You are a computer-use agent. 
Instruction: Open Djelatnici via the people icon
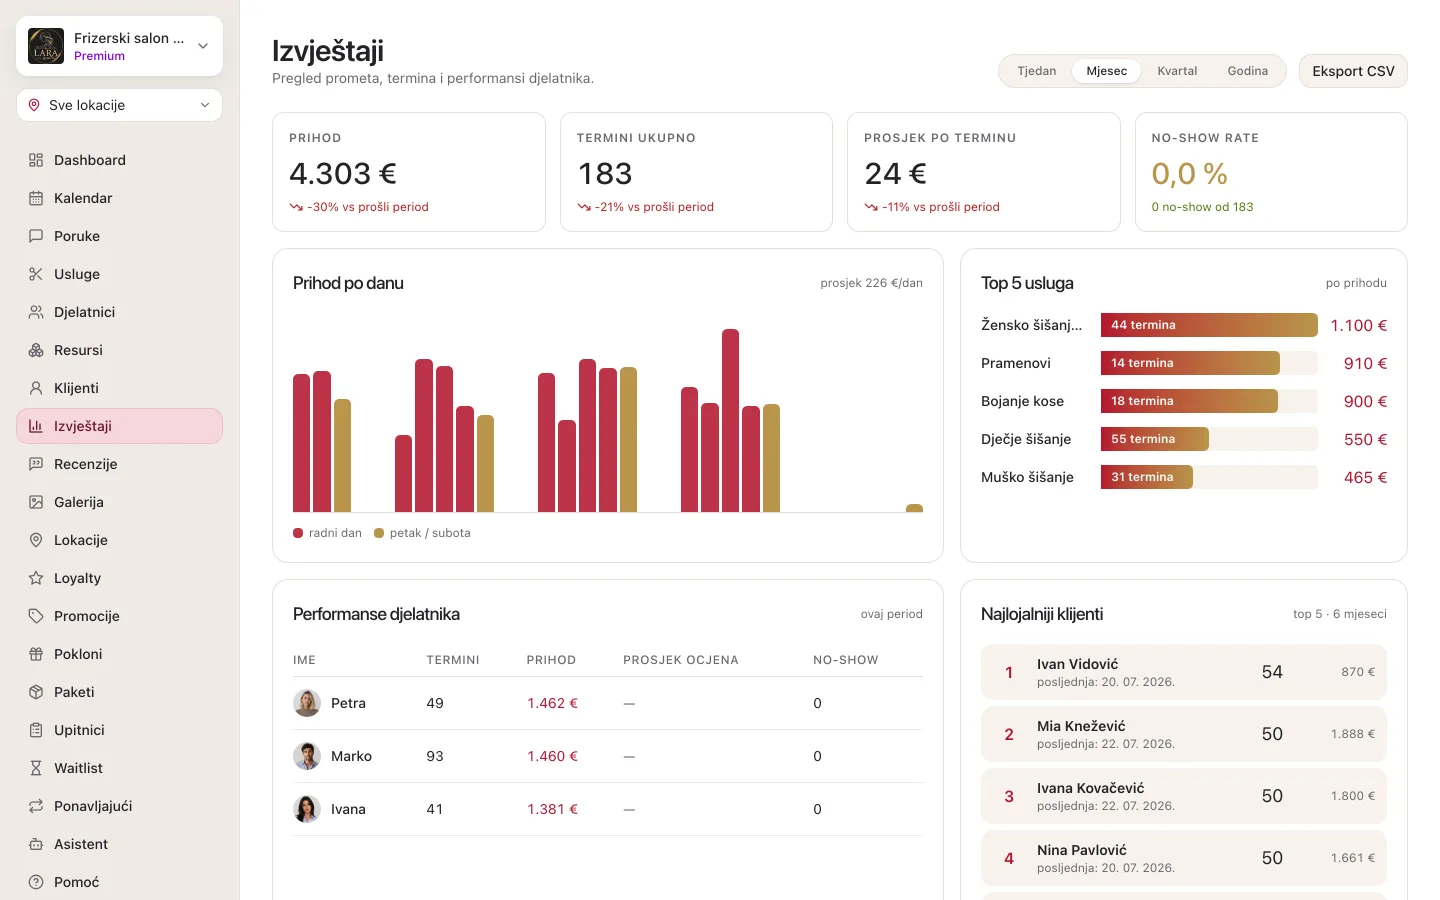pyautogui.click(x=36, y=312)
